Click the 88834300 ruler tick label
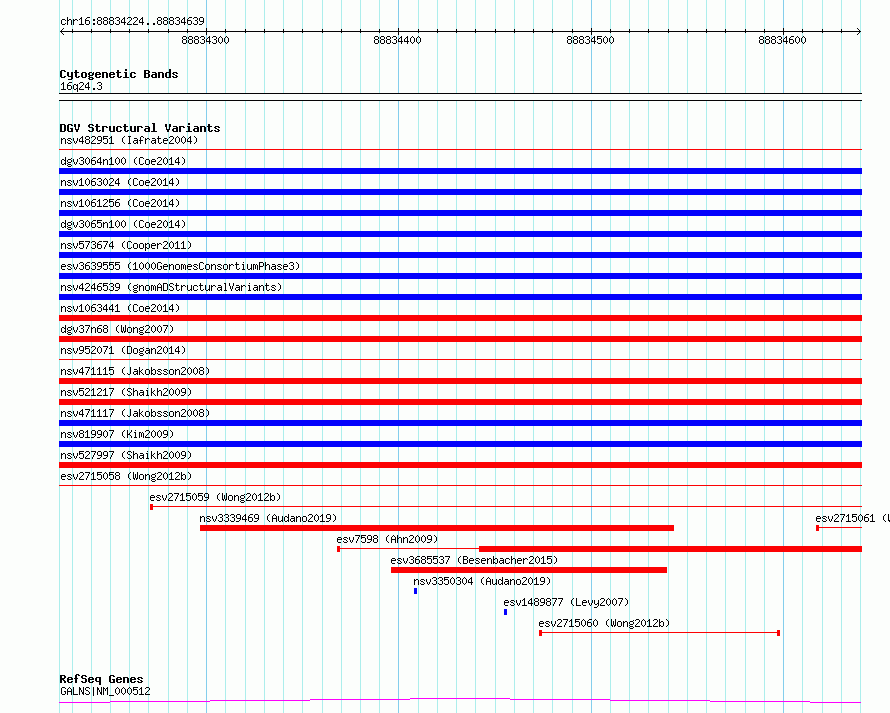Screen dimensions: 890x713 pyautogui.click(x=205, y=40)
